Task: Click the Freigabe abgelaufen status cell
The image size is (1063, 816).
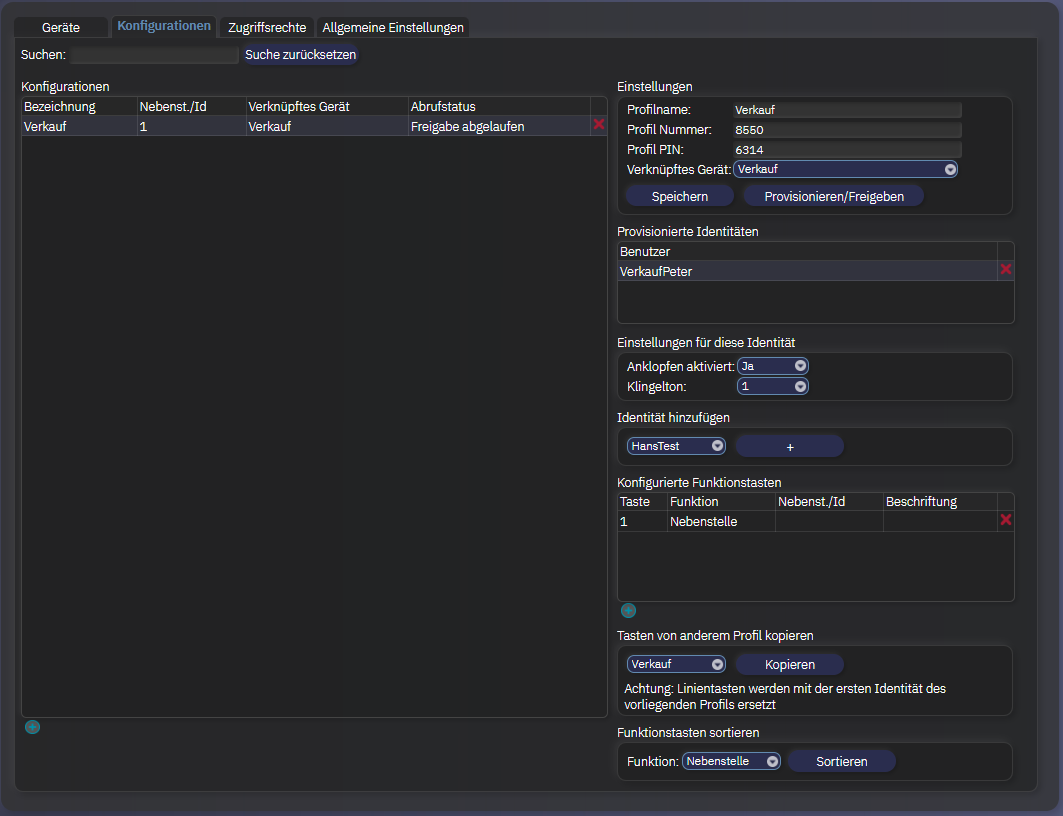Action: [x=499, y=126]
